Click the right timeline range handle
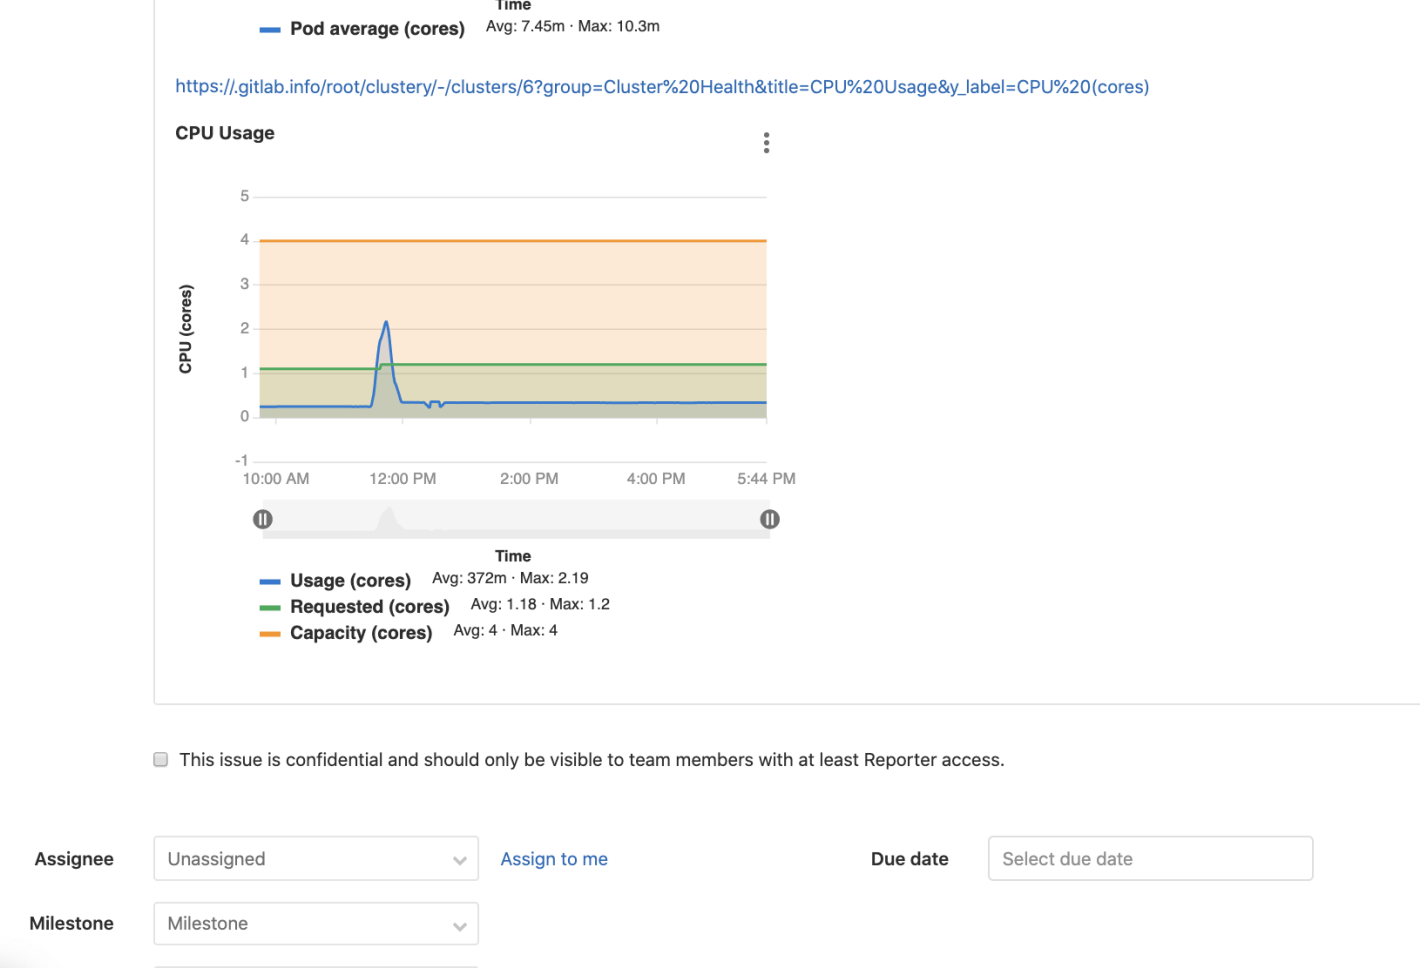 click(x=769, y=519)
